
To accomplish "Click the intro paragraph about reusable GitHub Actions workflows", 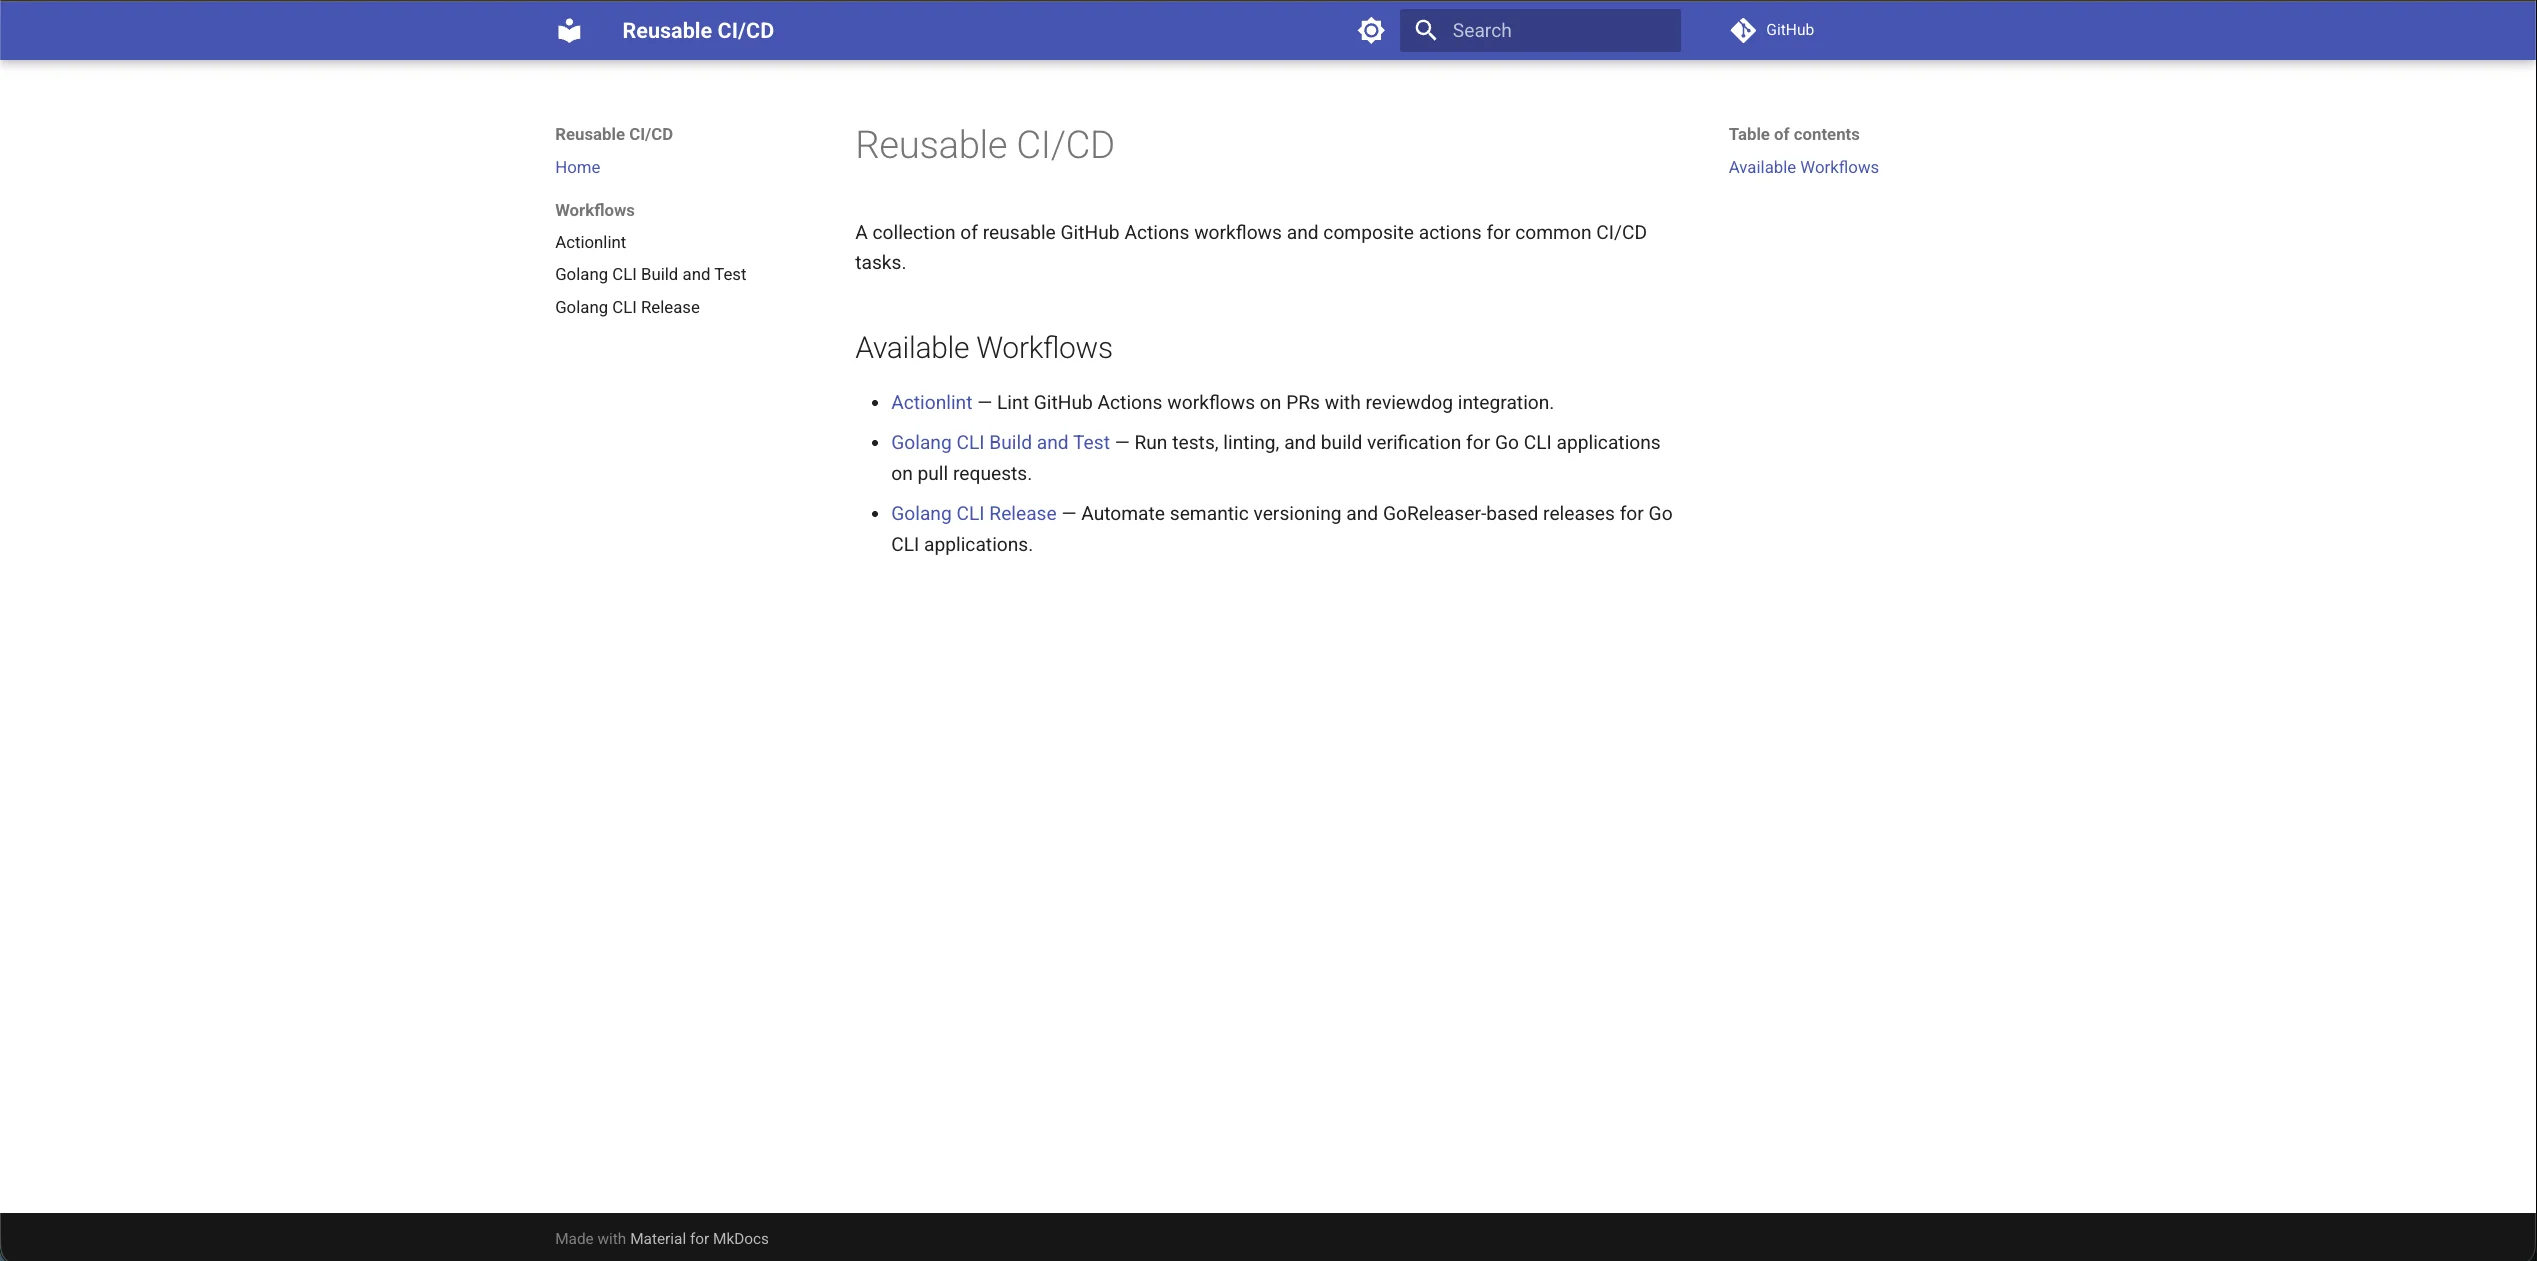I will [1251, 247].
